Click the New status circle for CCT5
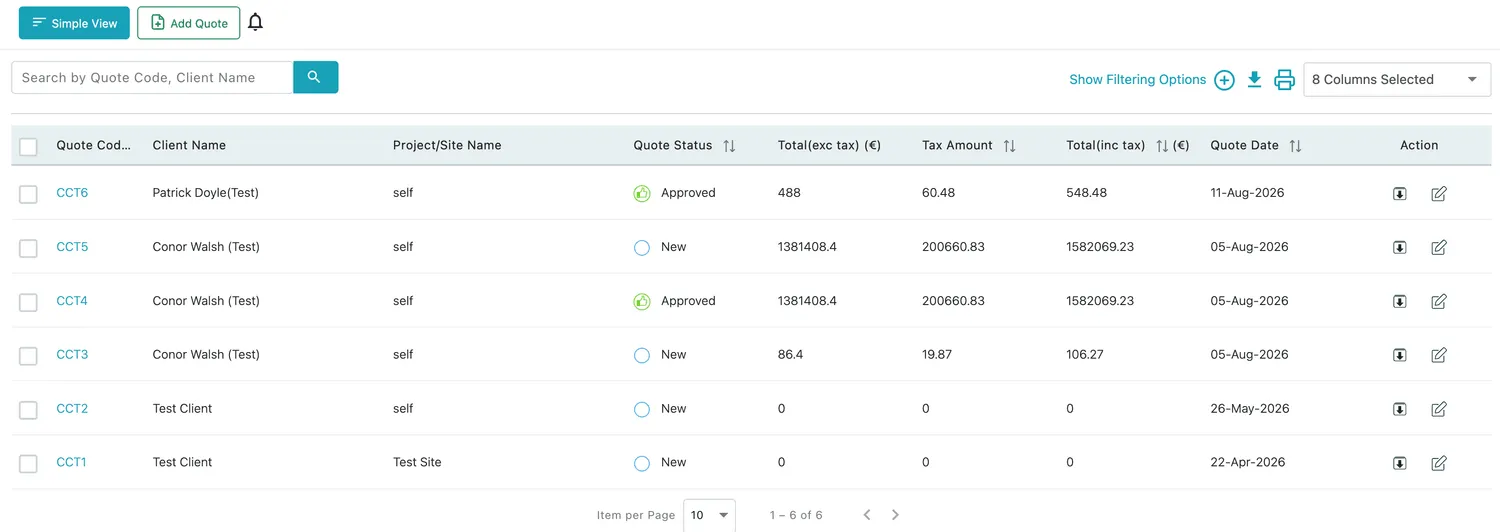1500x532 pixels. pyautogui.click(x=642, y=247)
